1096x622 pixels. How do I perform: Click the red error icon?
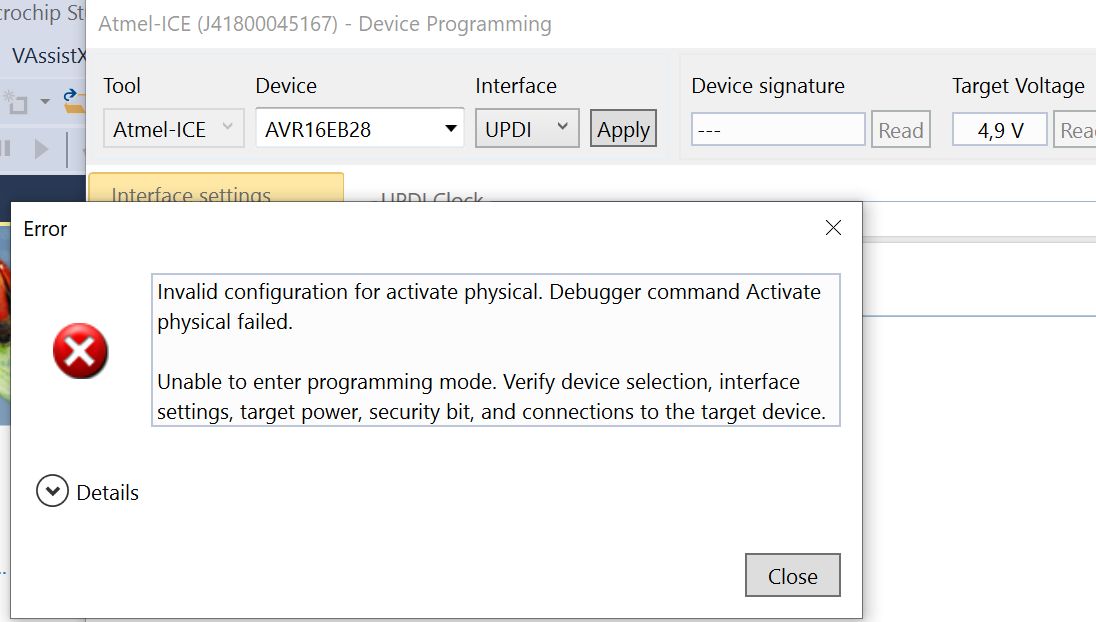pos(80,351)
